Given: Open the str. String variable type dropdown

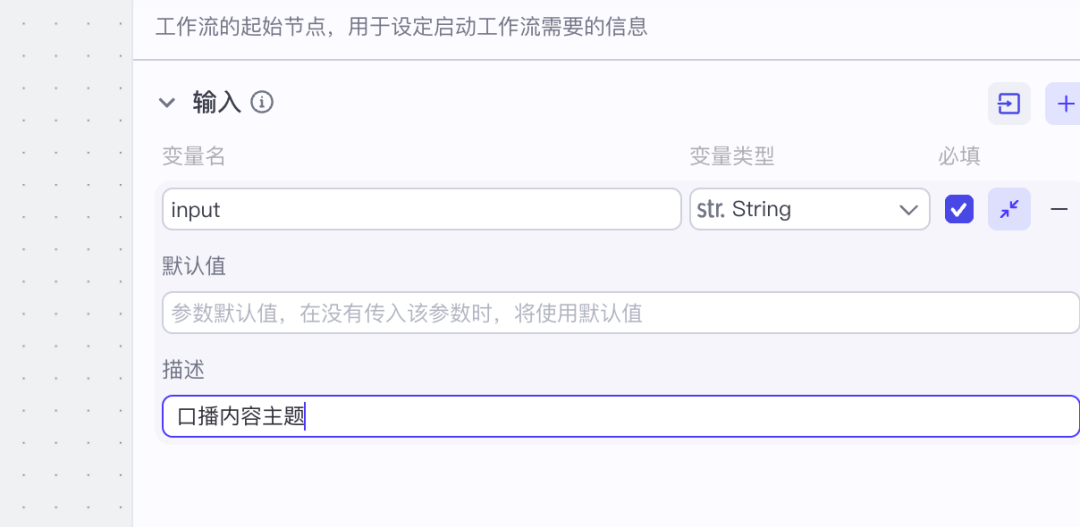Looking at the screenshot, I should pyautogui.click(x=809, y=209).
